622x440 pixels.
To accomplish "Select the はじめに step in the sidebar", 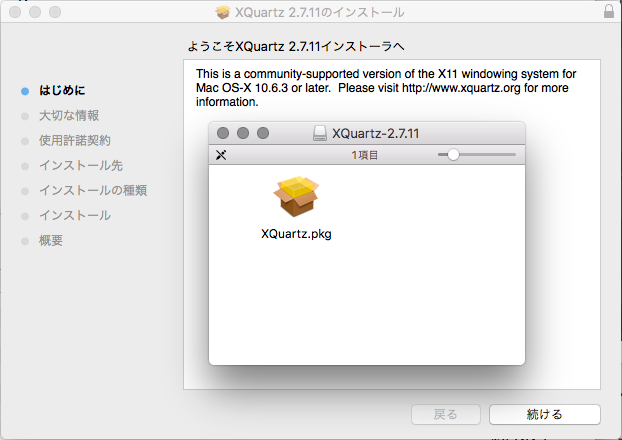I will coord(62,91).
